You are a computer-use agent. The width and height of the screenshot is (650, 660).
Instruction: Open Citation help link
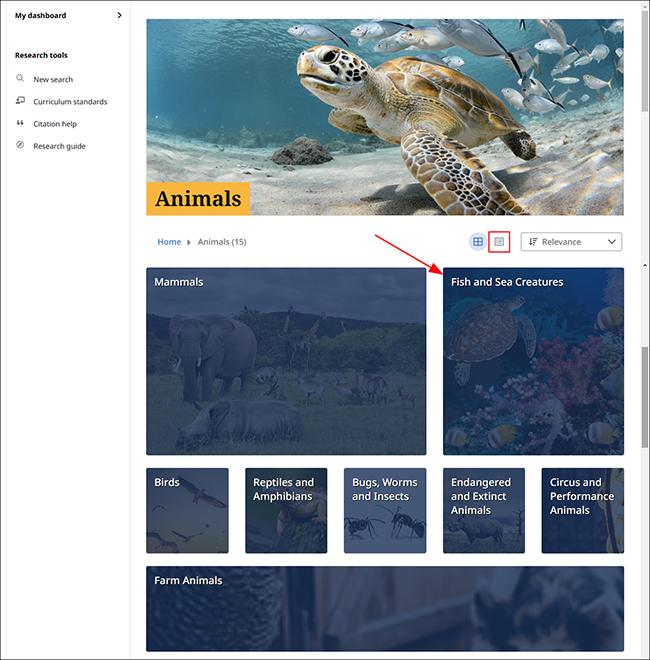[x=55, y=124]
